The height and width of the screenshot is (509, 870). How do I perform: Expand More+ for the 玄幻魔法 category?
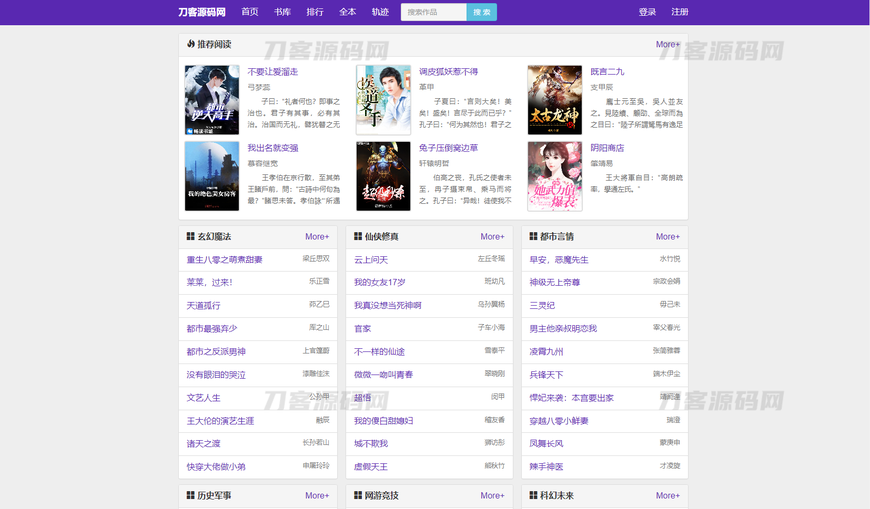pyautogui.click(x=317, y=237)
